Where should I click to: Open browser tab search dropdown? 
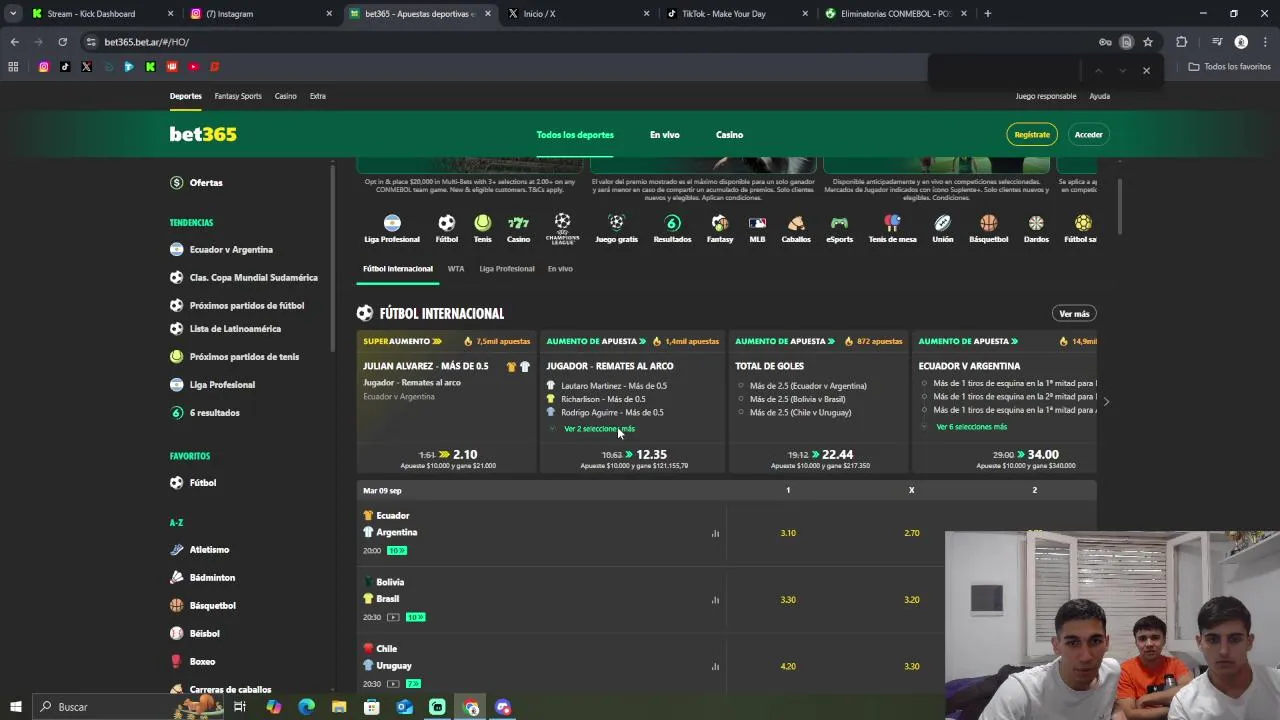coord(13,14)
